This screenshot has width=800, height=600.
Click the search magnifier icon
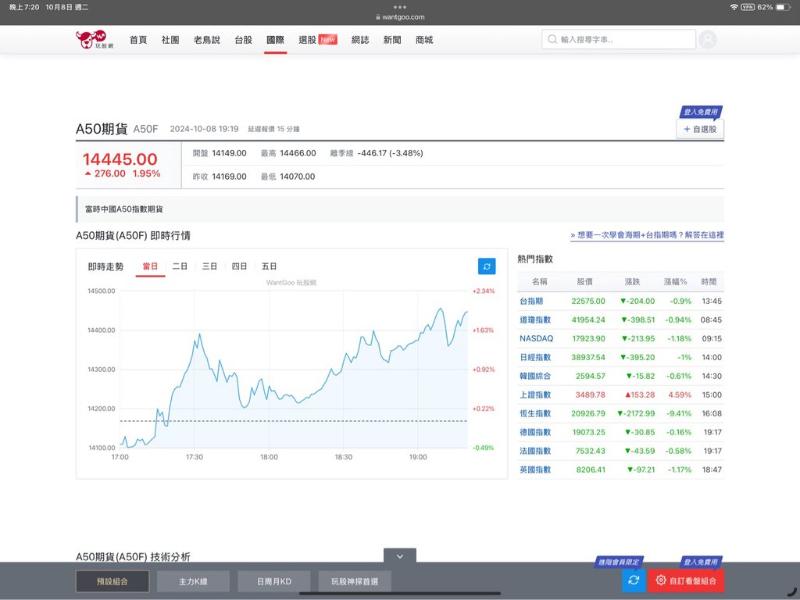pyautogui.click(x=552, y=40)
